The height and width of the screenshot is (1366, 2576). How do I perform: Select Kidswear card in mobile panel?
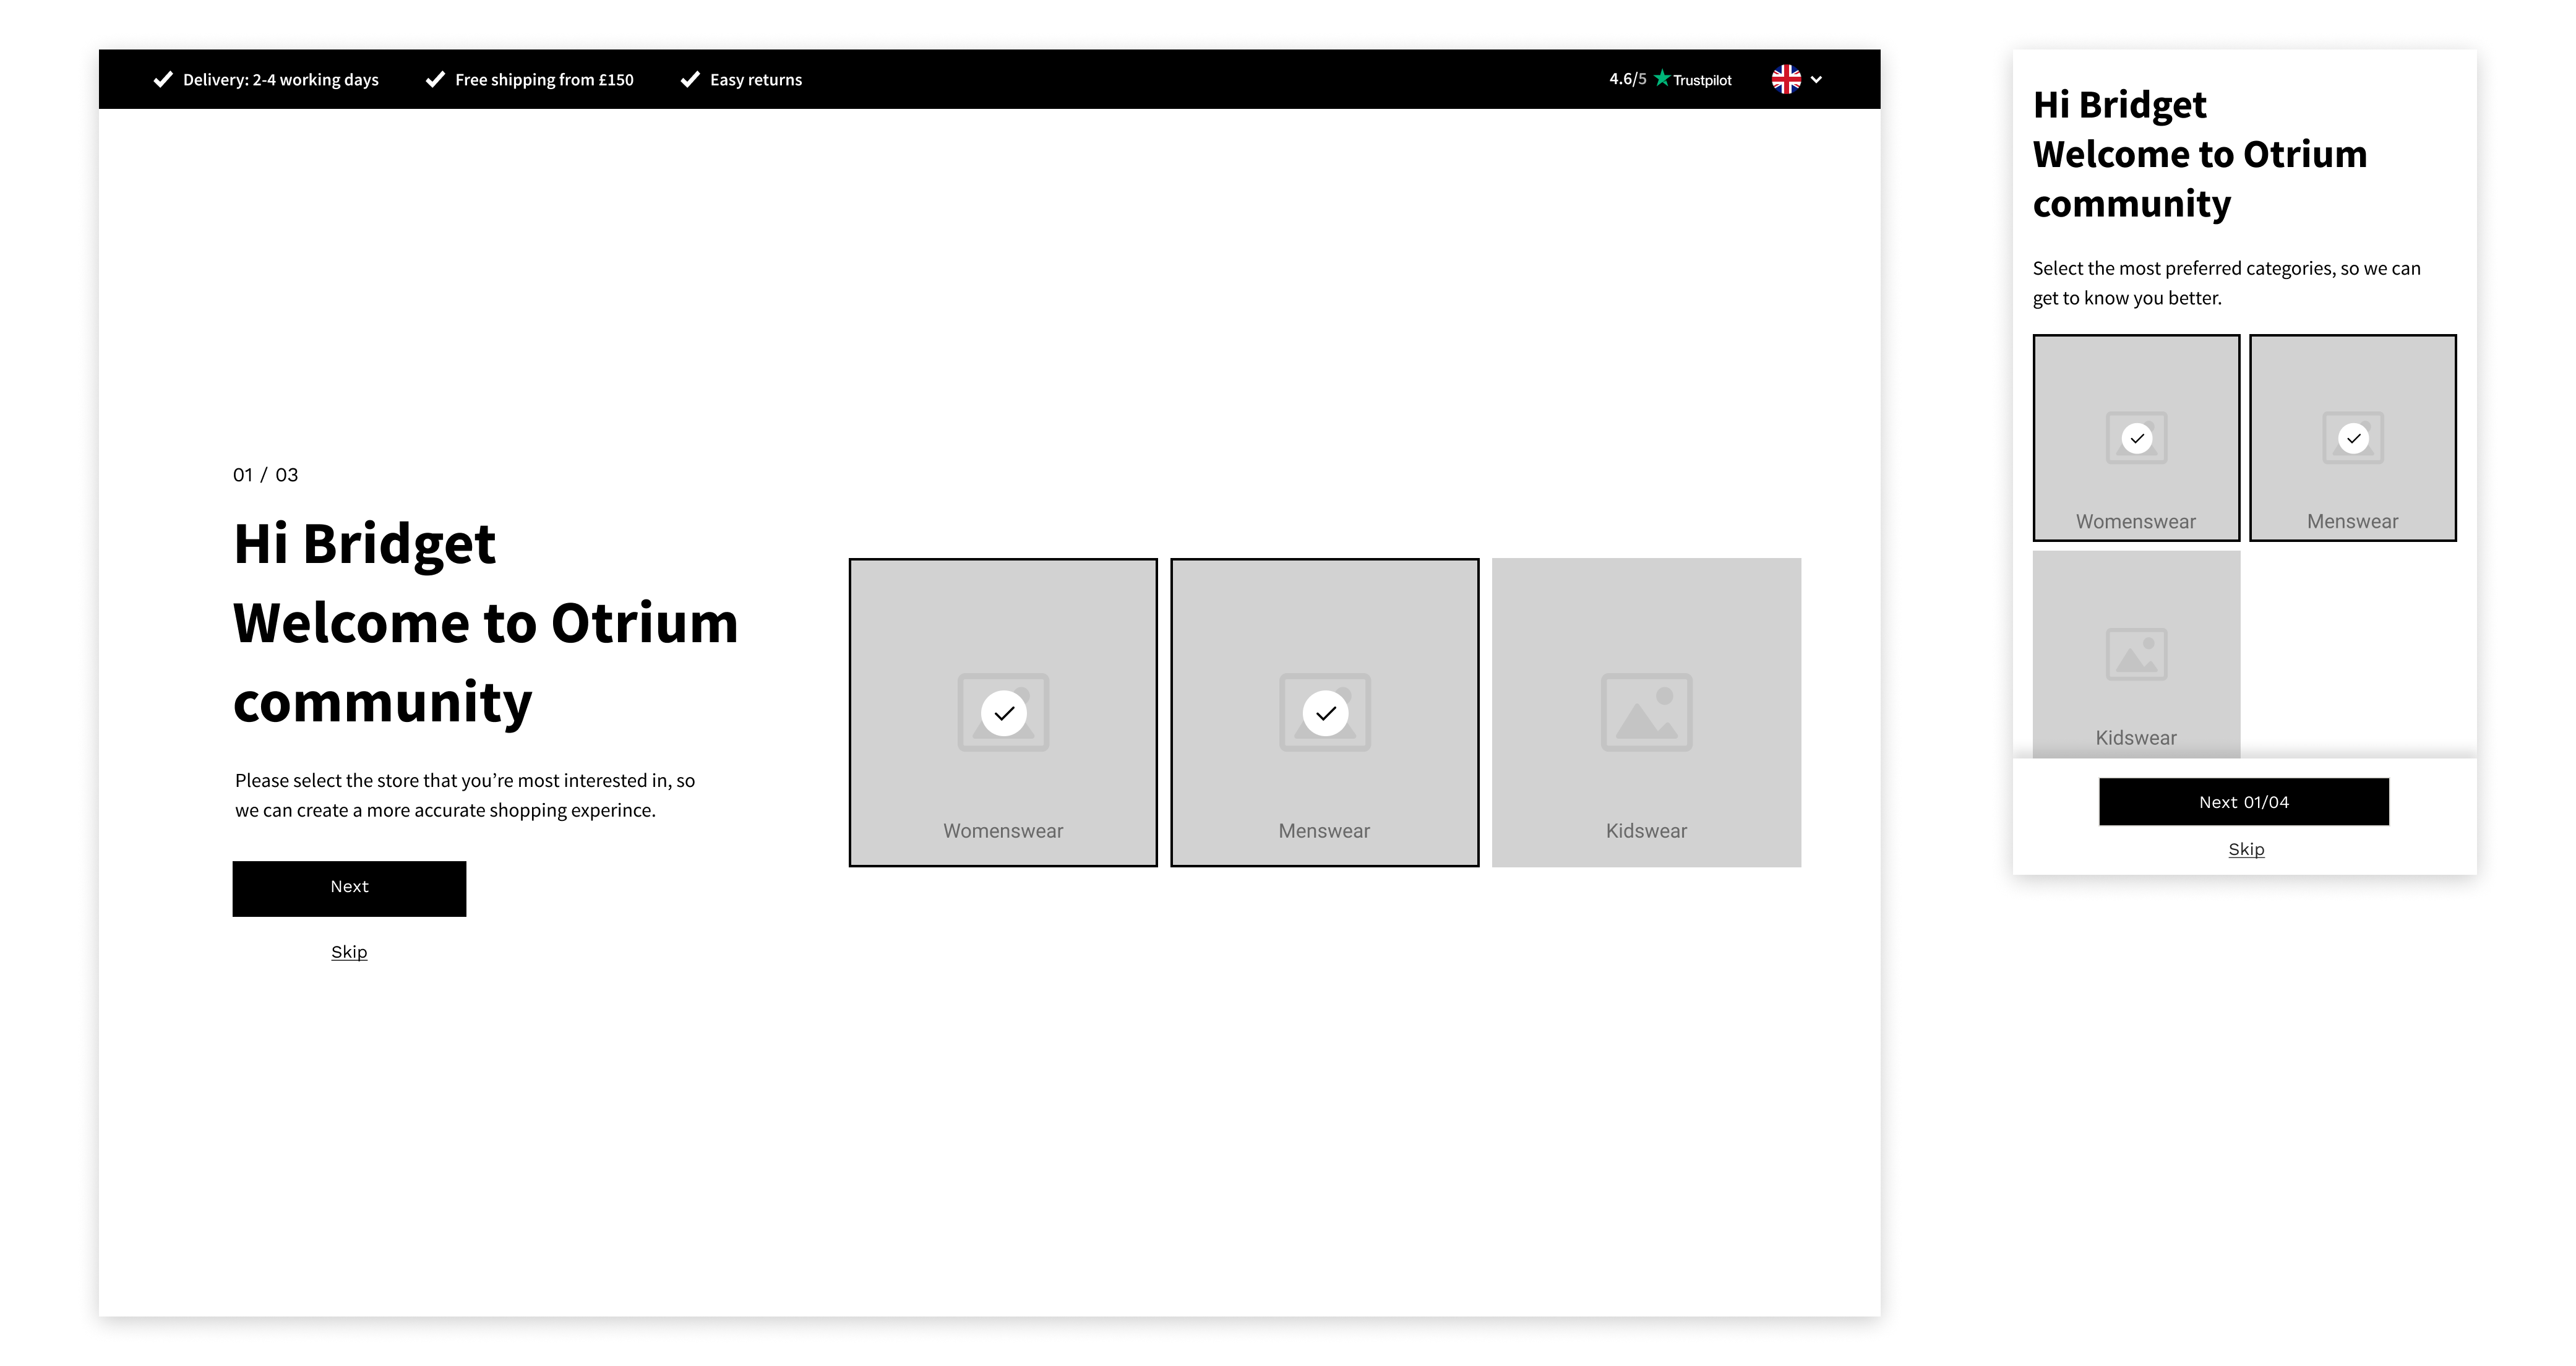(x=2136, y=654)
